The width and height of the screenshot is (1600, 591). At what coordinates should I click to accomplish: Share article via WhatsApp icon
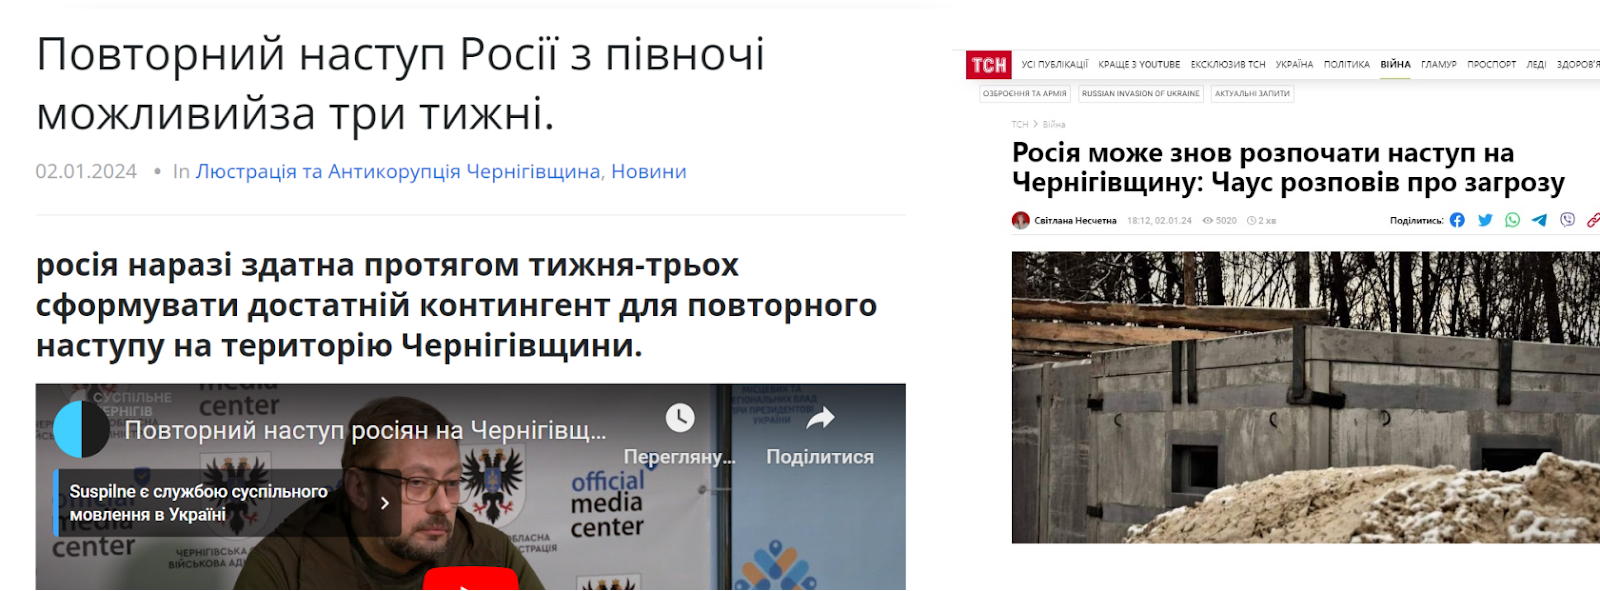pyautogui.click(x=1512, y=220)
